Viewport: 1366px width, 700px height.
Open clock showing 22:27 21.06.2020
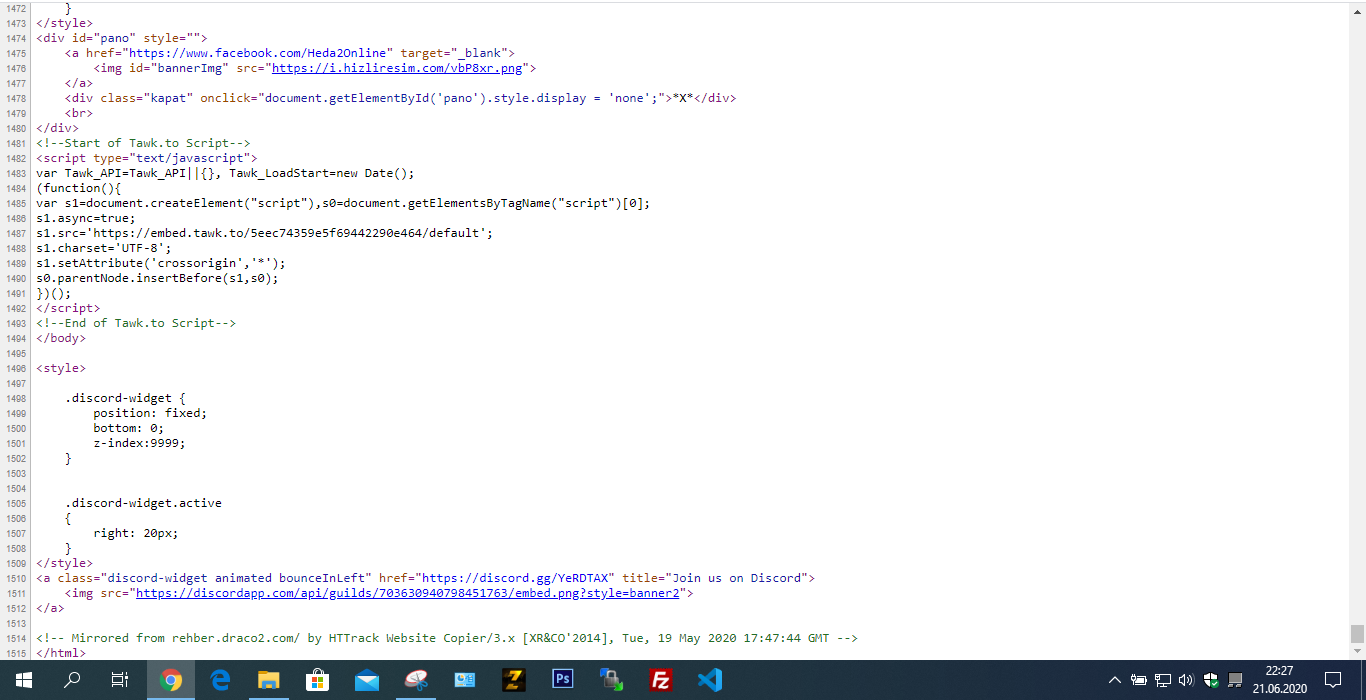tap(1280, 680)
